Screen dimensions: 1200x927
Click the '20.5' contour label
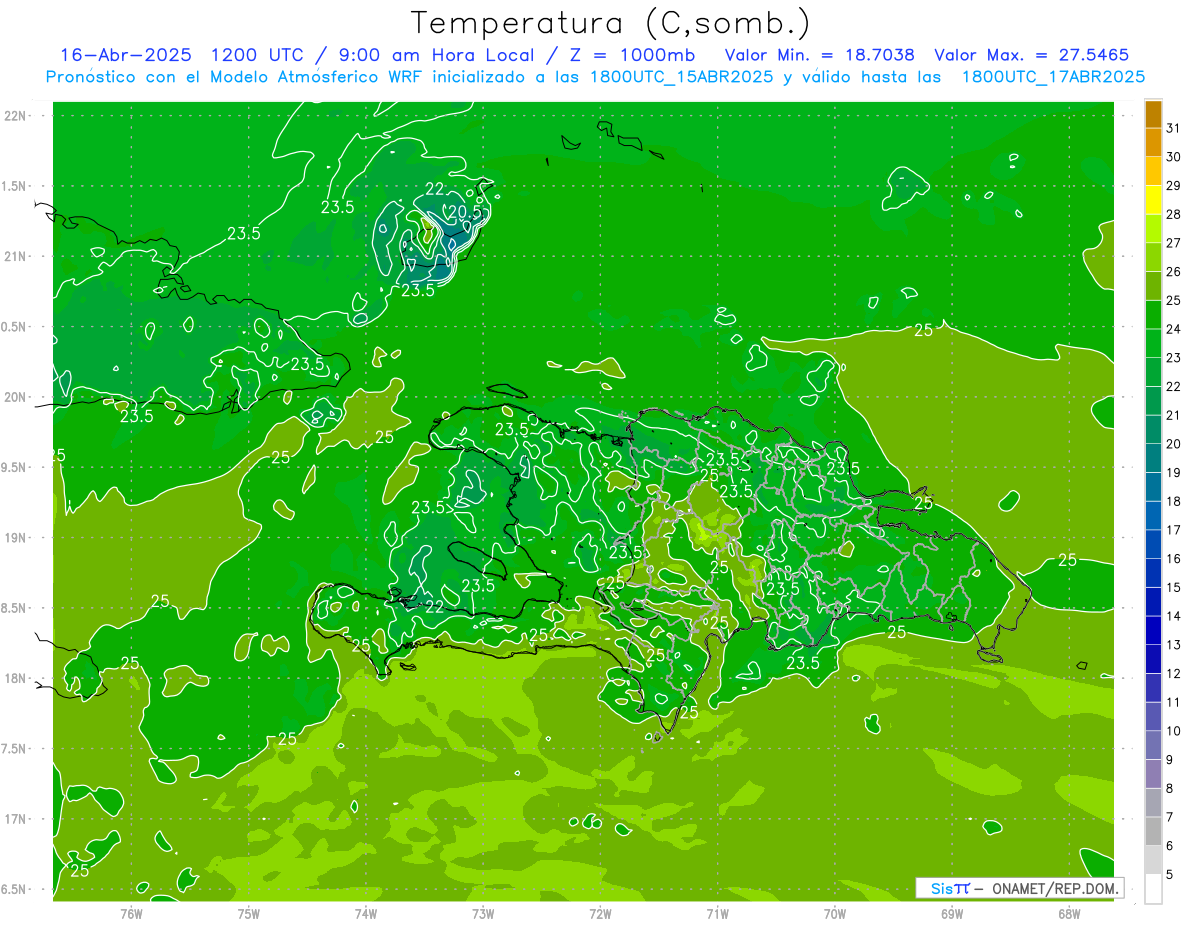click(467, 212)
